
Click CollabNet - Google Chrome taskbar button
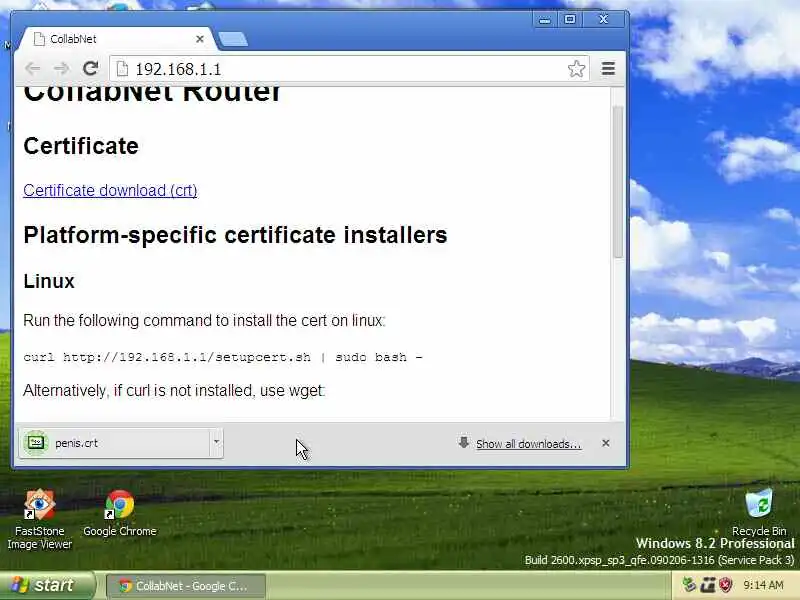coord(186,586)
